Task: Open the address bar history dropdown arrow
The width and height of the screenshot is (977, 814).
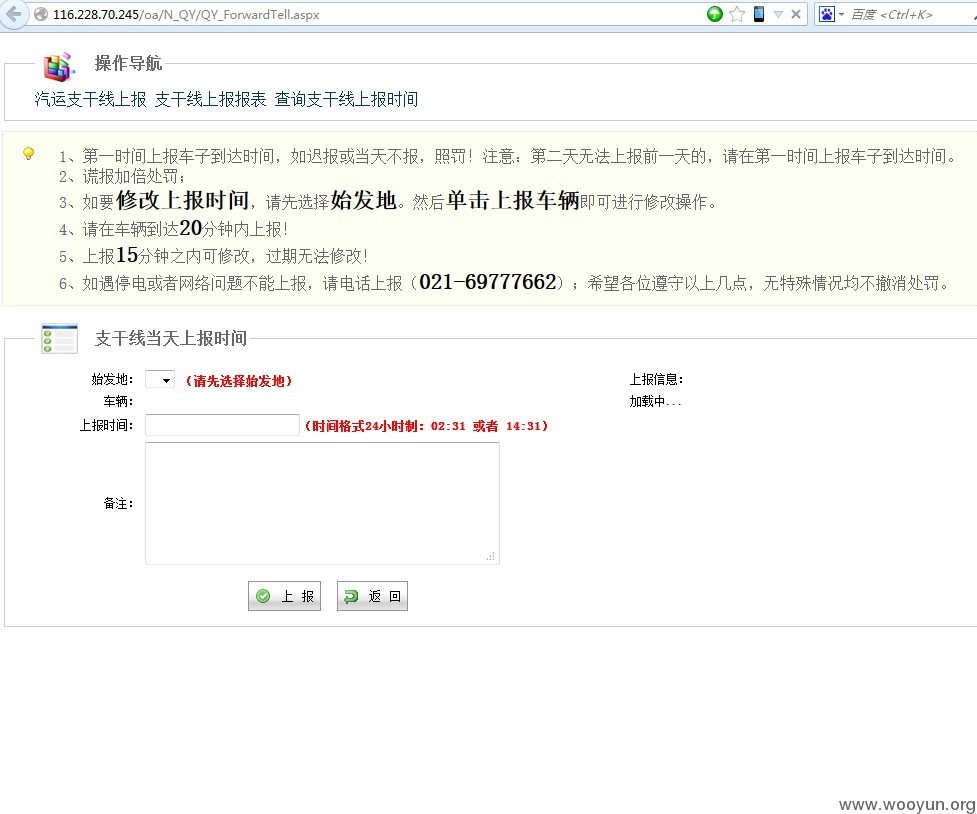Action: click(778, 14)
